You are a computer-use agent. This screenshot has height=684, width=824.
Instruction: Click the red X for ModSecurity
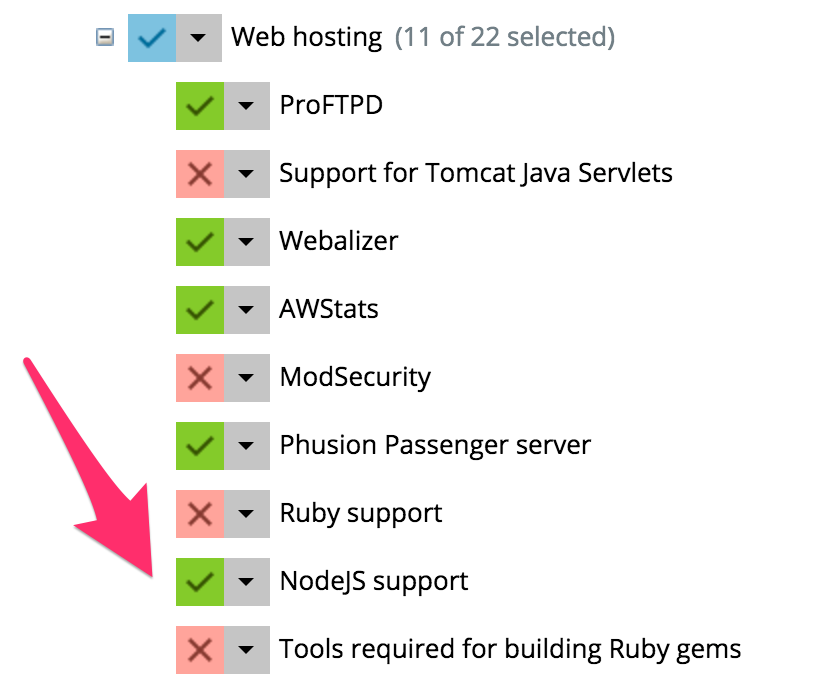200,378
